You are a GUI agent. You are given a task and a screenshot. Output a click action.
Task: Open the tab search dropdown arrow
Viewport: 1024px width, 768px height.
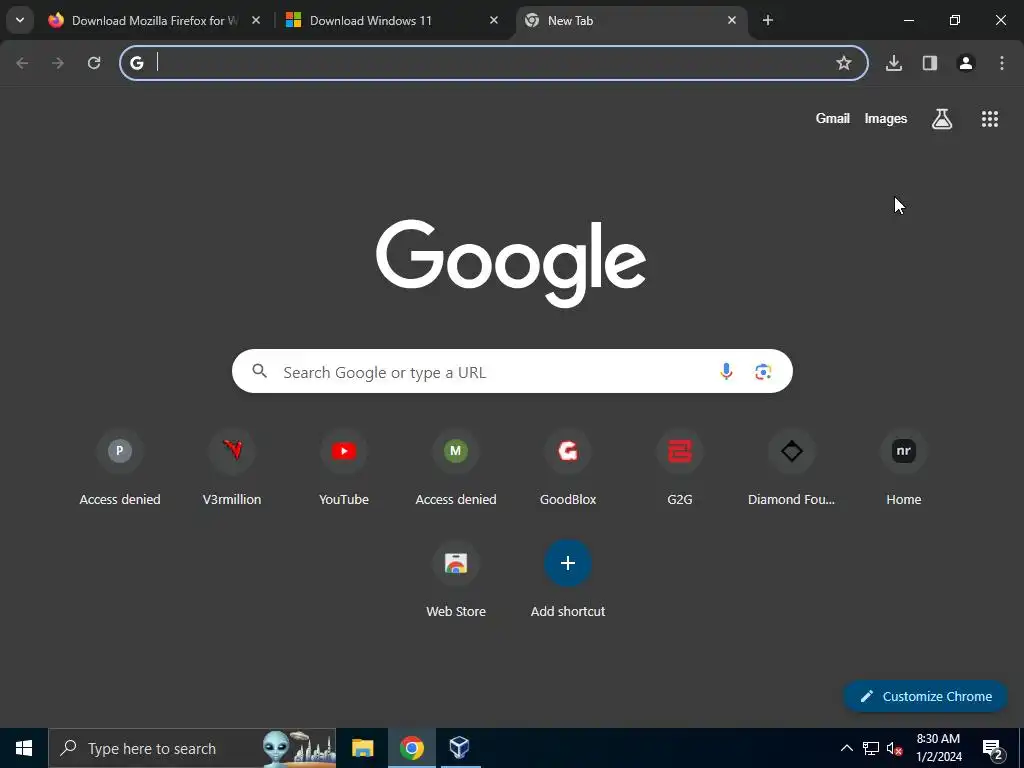[20, 20]
